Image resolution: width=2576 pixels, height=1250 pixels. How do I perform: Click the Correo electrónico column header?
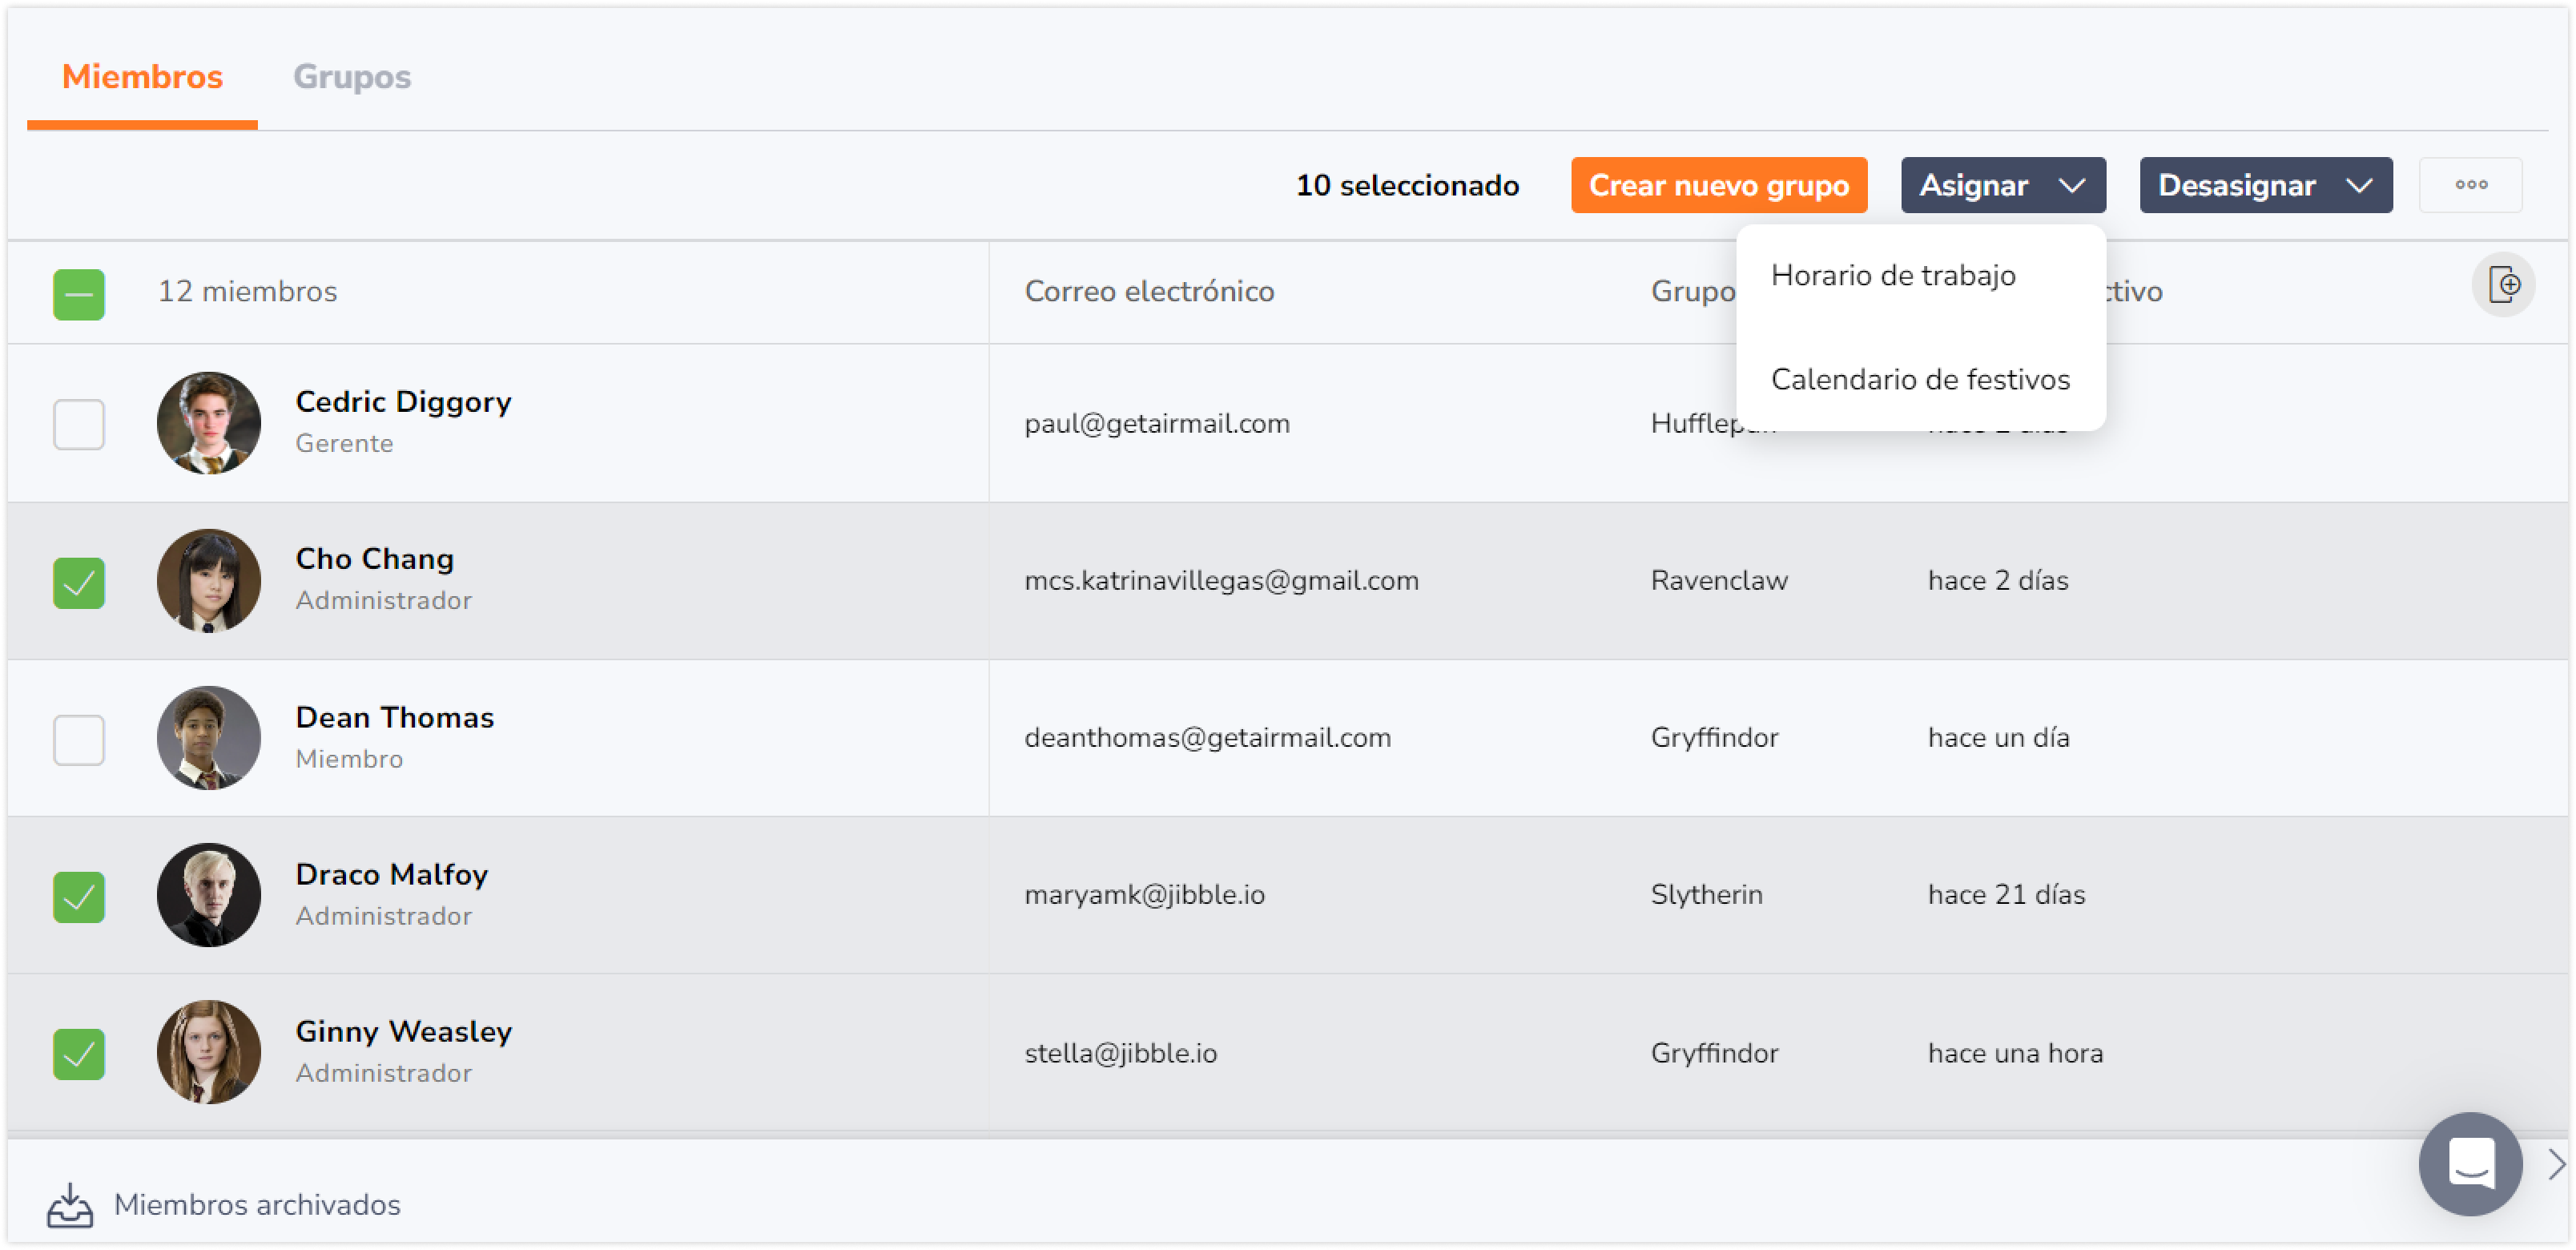[x=1149, y=292]
